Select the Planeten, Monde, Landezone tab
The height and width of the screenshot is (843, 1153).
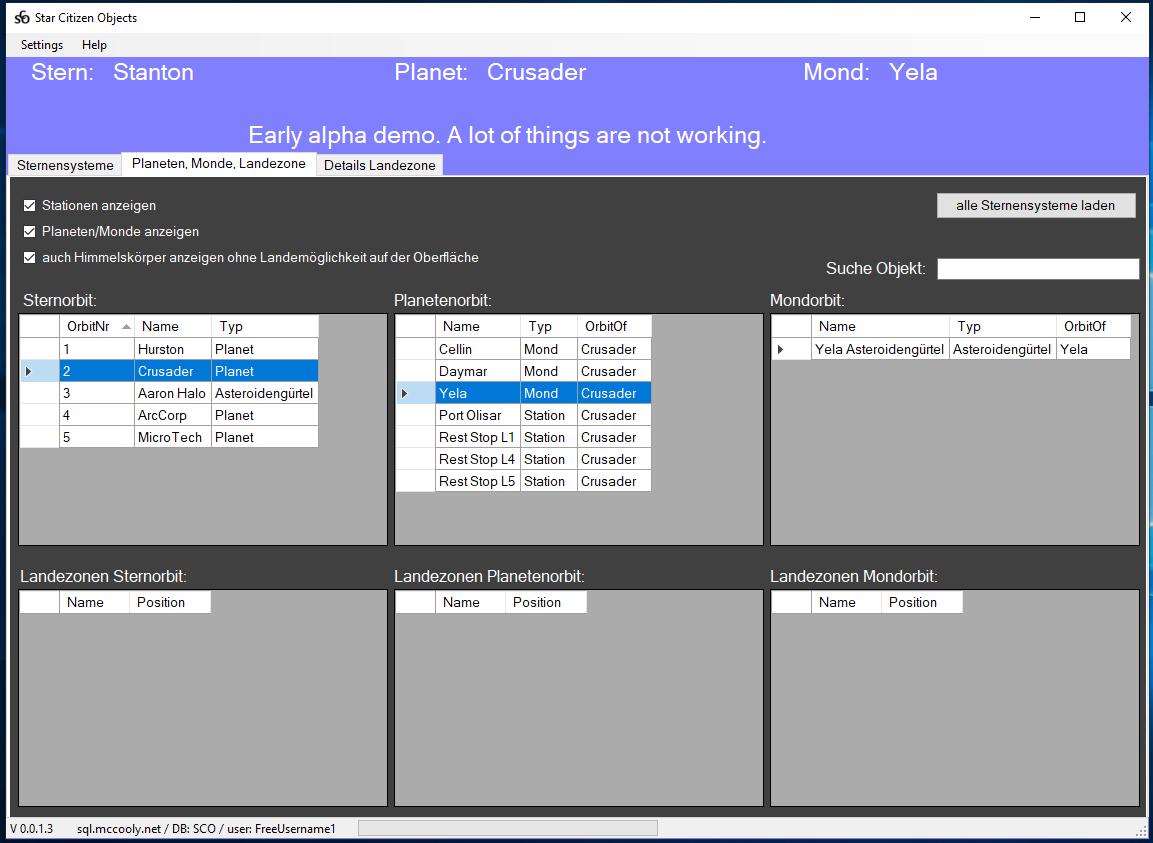(218, 163)
